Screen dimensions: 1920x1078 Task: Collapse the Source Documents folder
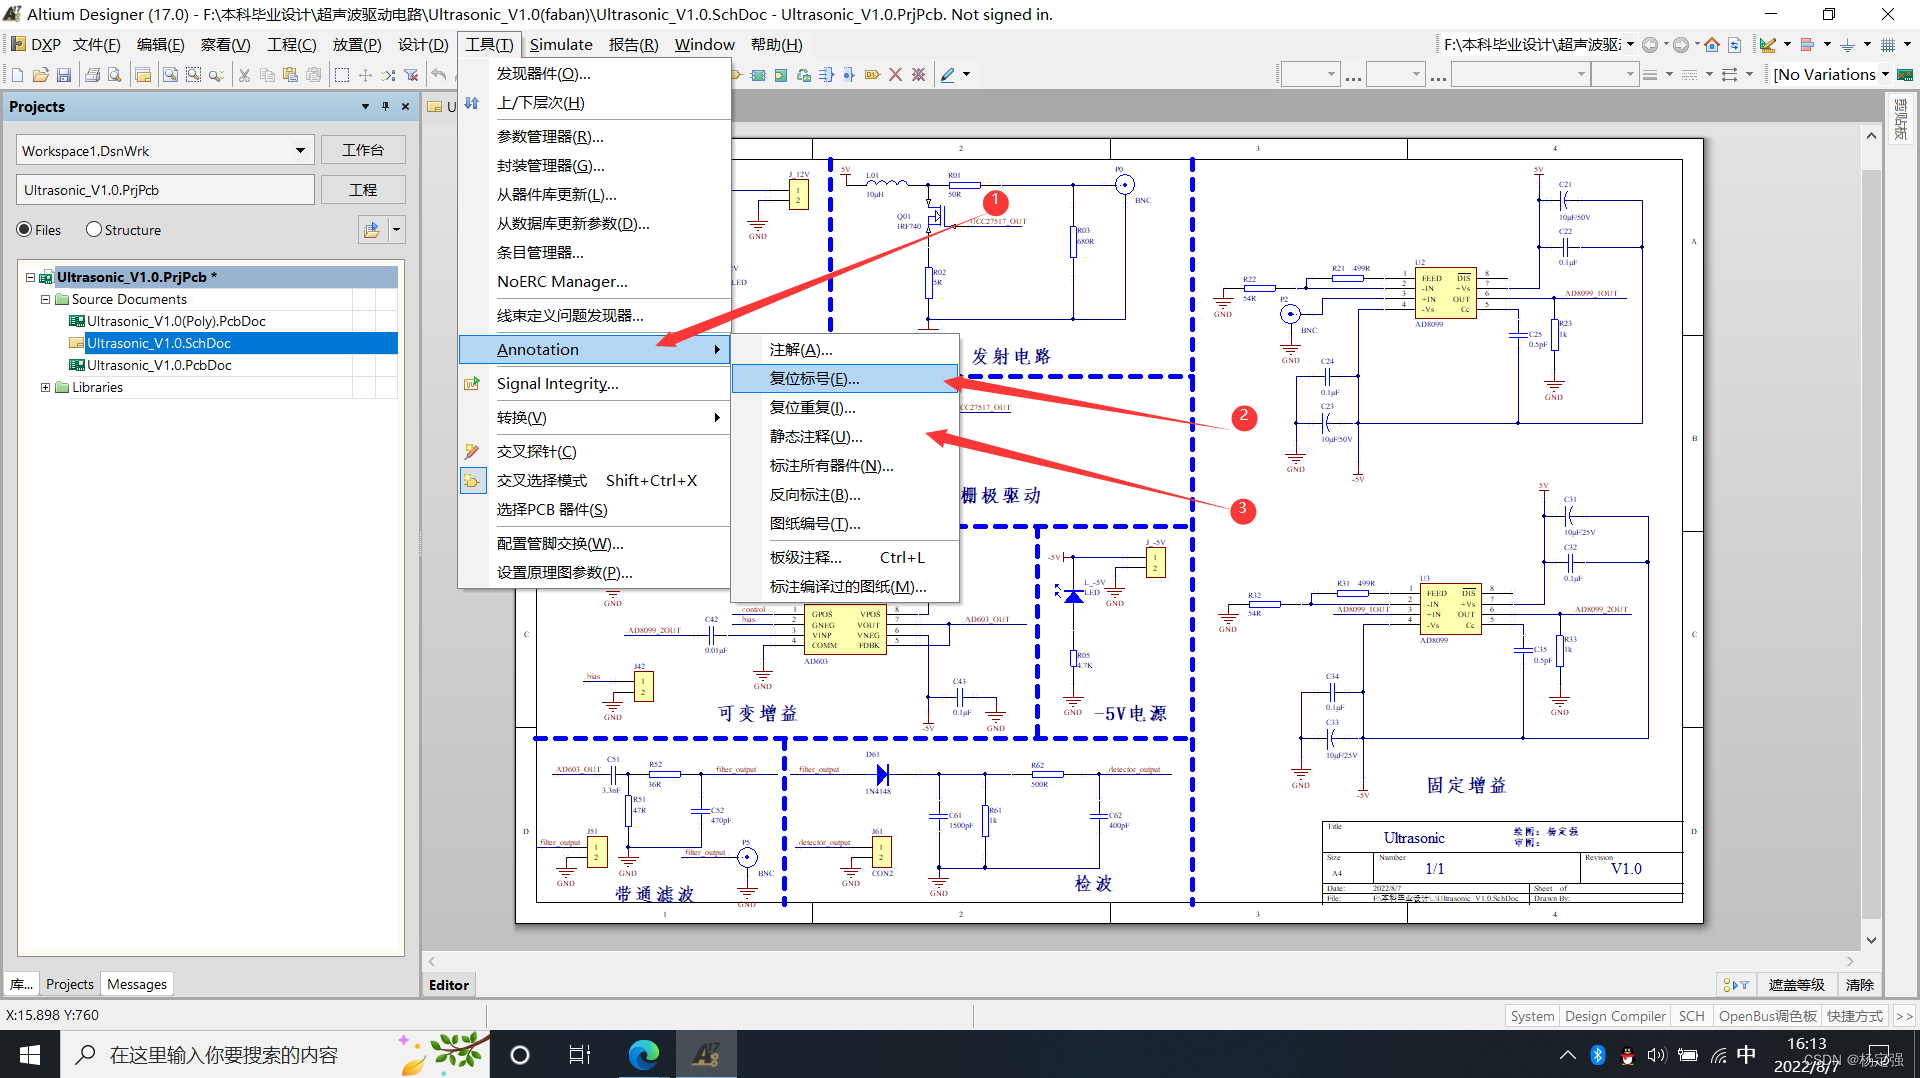coord(45,299)
